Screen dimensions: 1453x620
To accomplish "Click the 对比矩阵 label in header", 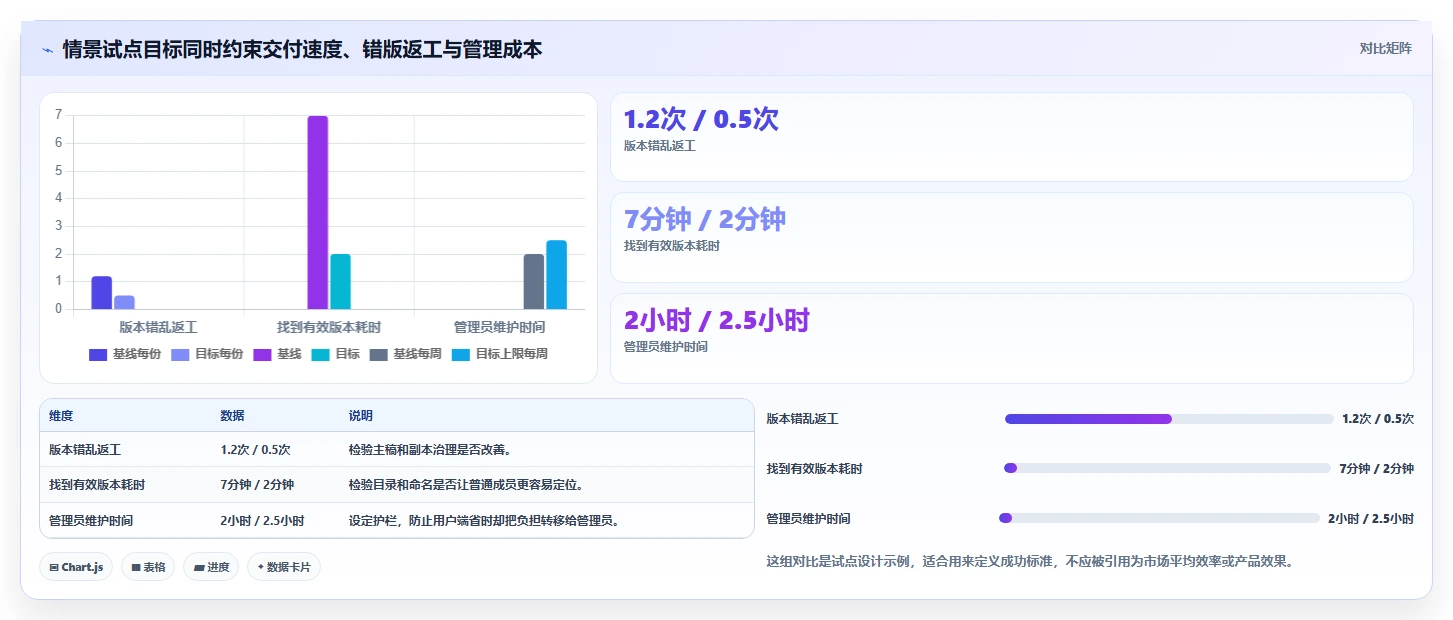I will pyautogui.click(x=1385, y=48).
